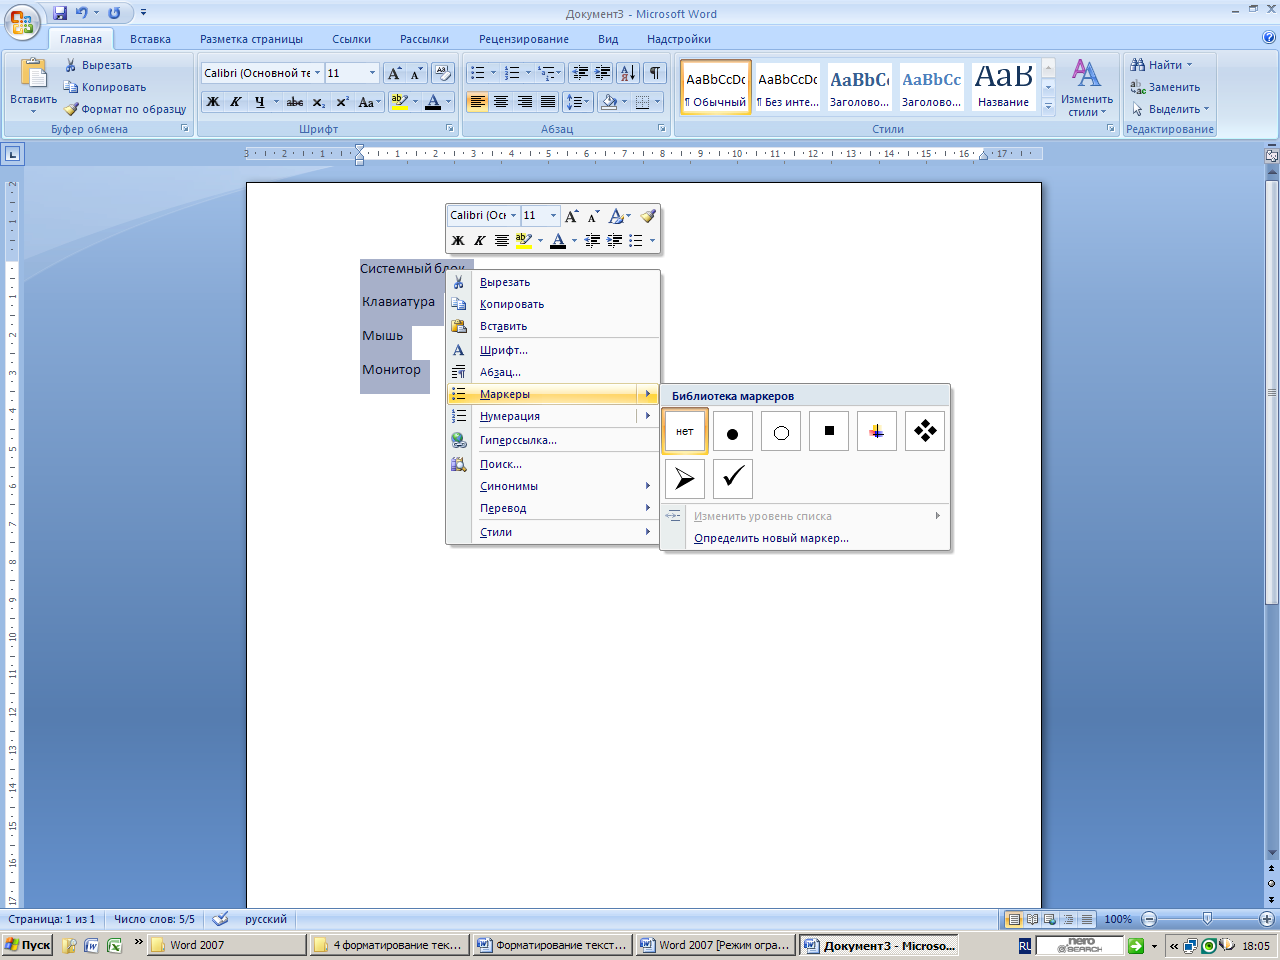Viewport: 1280px width, 960px height.
Task: Open the Изменить стили dropdown
Action: point(1087,88)
